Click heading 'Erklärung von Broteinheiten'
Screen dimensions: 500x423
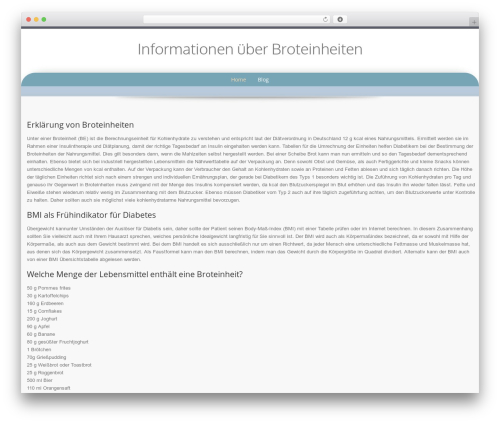point(80,125)
